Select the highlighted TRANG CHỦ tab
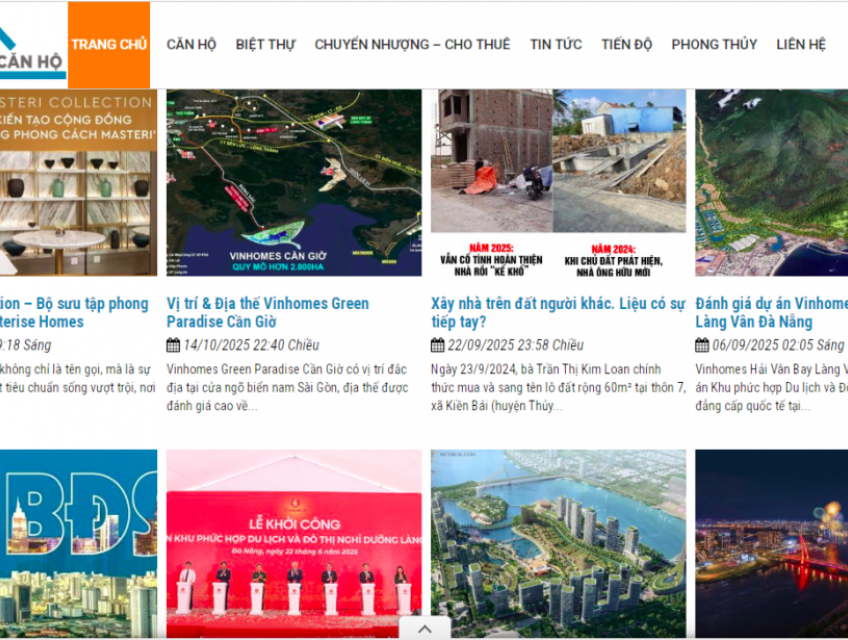Viewport: 848px width, 640px height. (x=109, y=44)
